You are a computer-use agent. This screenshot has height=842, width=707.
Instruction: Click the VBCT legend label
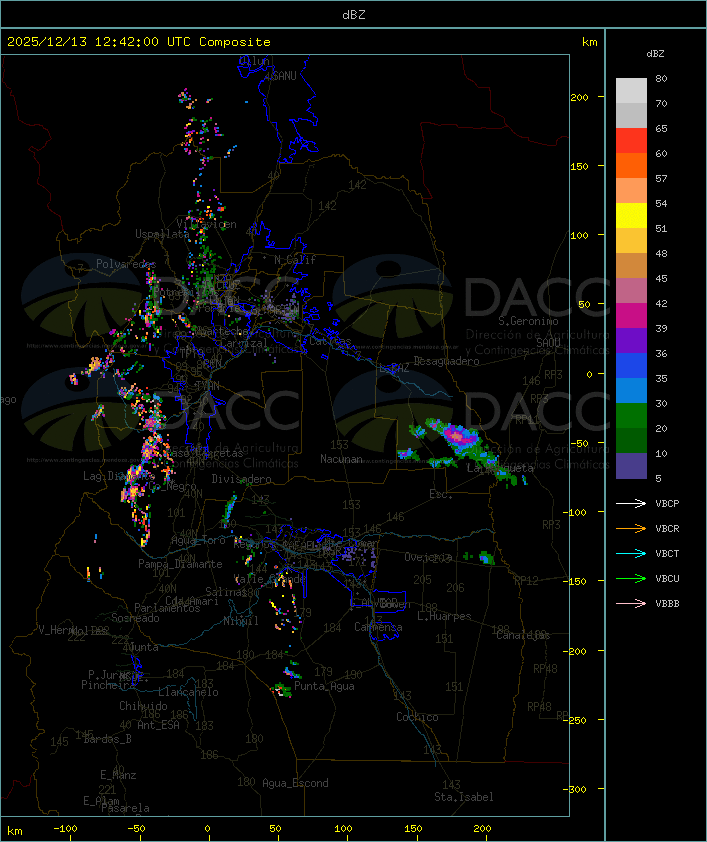tap(667, 554)
